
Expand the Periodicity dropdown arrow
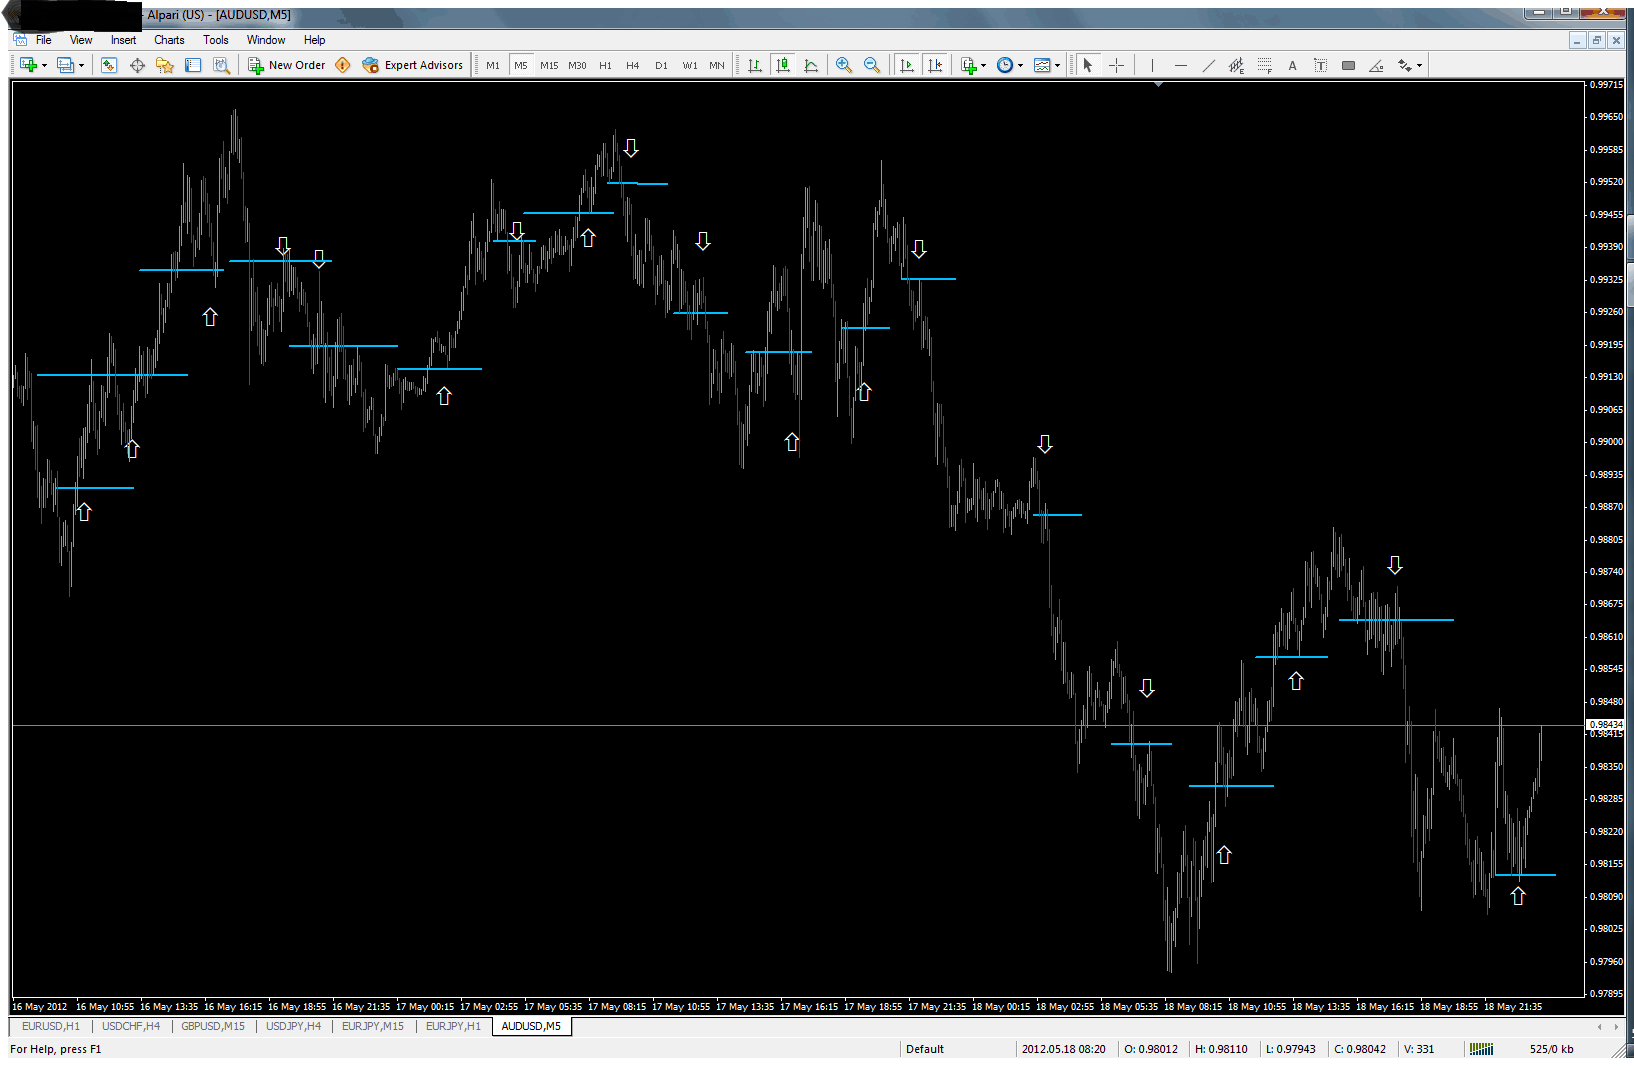[1020, 65]
